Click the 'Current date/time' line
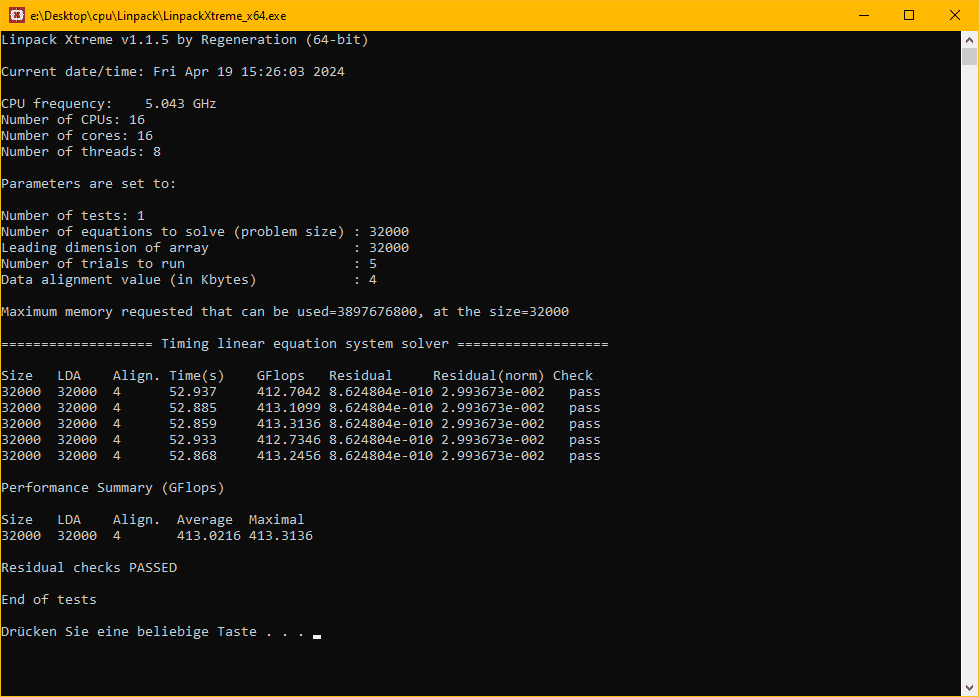The width and height of the screenshot is (979, 697). click(x=173, y=72)
